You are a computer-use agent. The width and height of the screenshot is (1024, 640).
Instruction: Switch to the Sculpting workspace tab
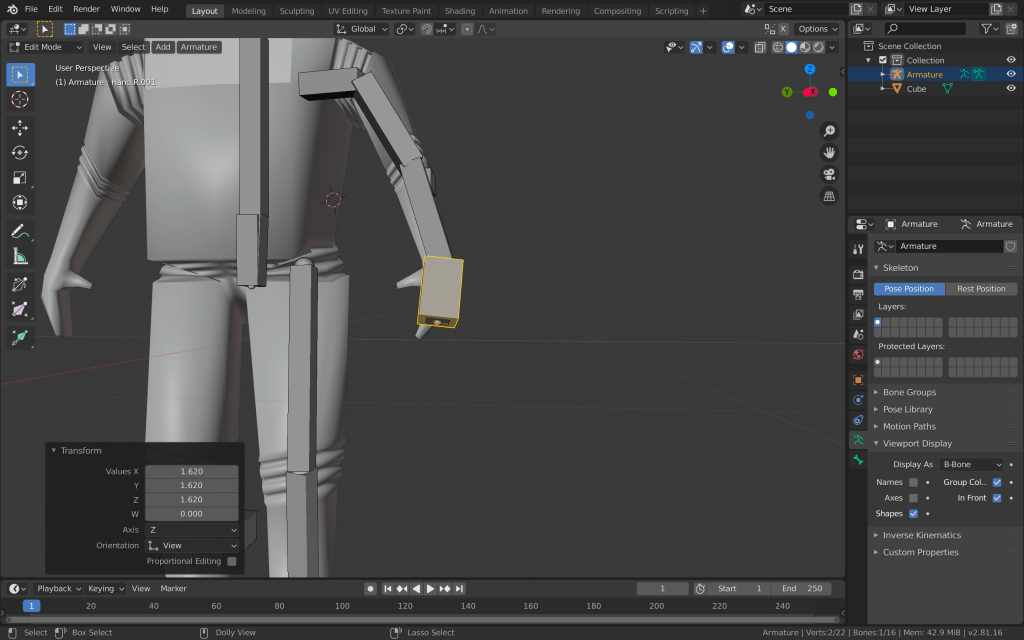(x=296, y=11)
